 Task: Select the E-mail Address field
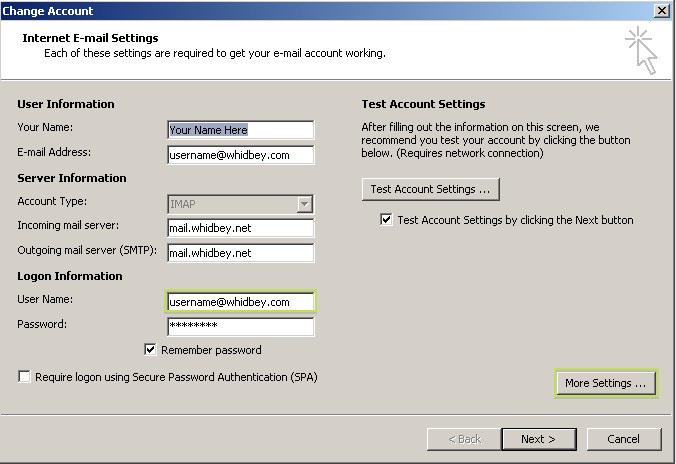tap(241, 155)
